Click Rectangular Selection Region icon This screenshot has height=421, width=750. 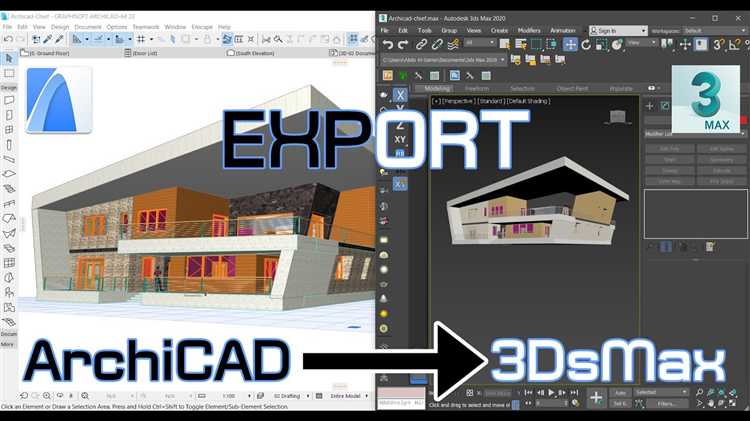(x=536, y=44)
